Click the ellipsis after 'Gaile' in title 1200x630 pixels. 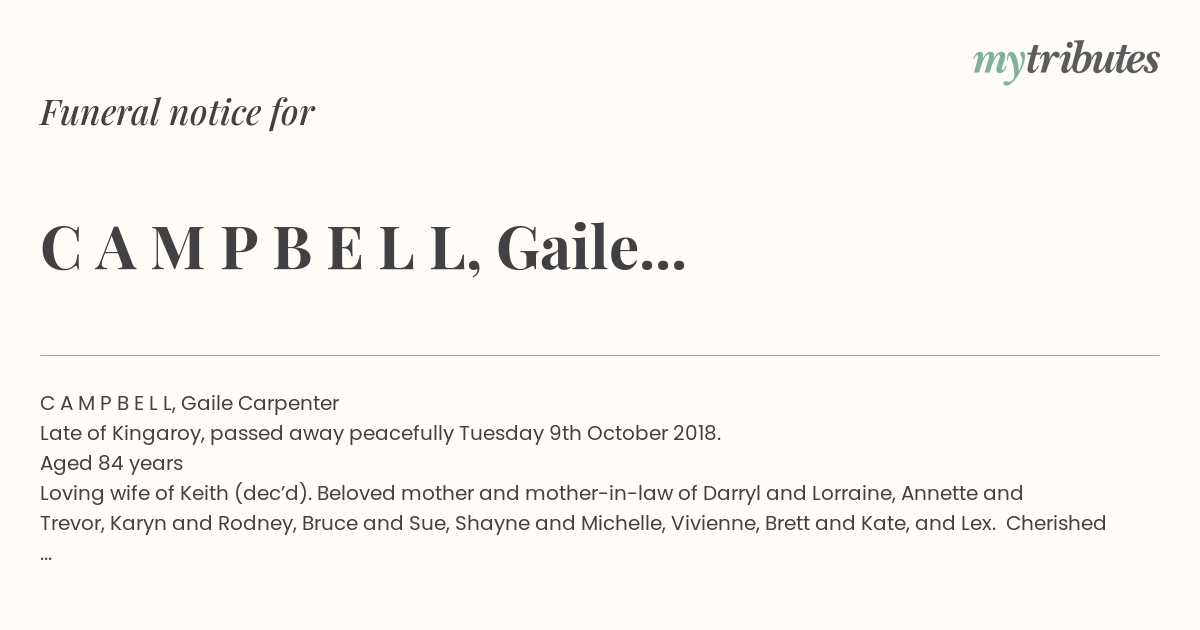point(663,265)
